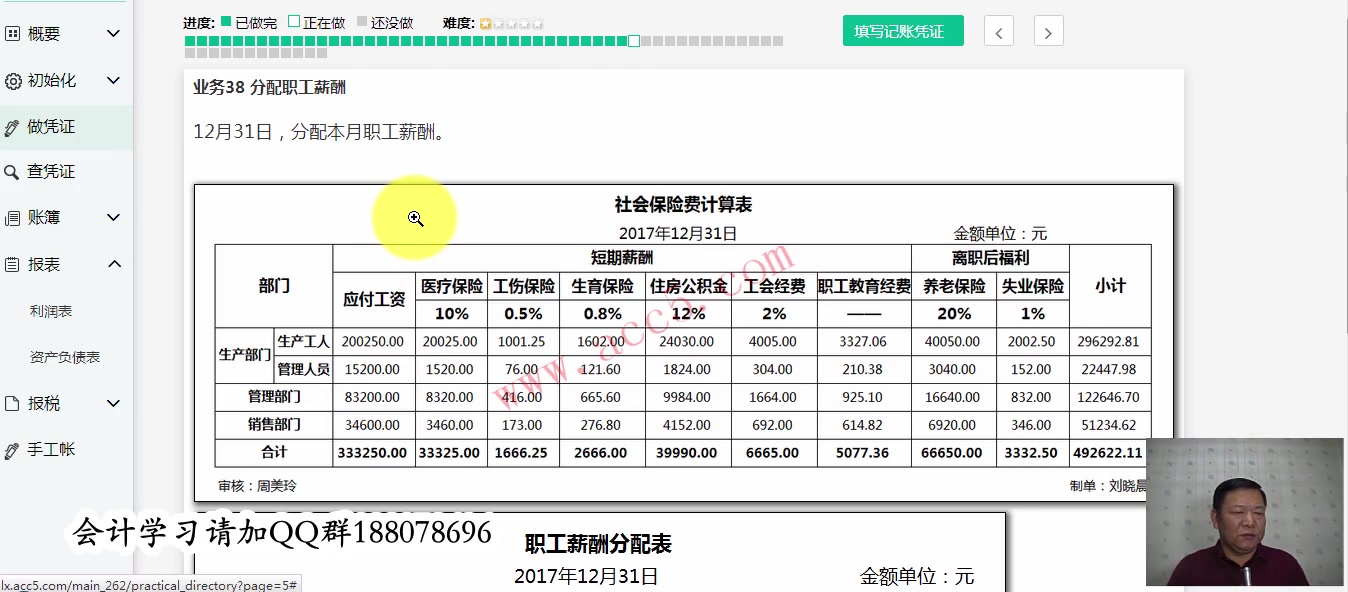Expand the 账簿 sidebar section
Viewport: 1348px width, 592px height.
pyautogui.click(x=113, y=216)
